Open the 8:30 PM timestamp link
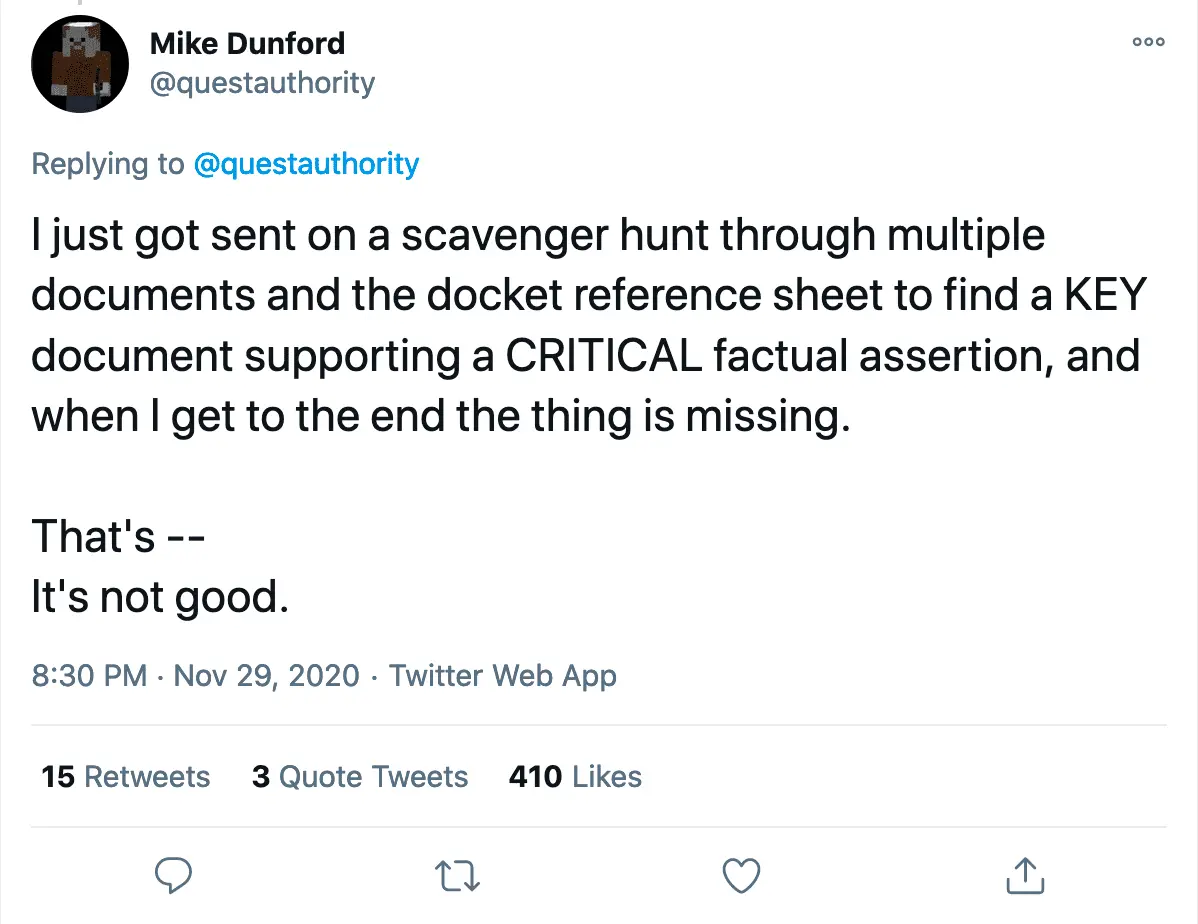This screenshot has height=924, width=1198. point(89,676)
